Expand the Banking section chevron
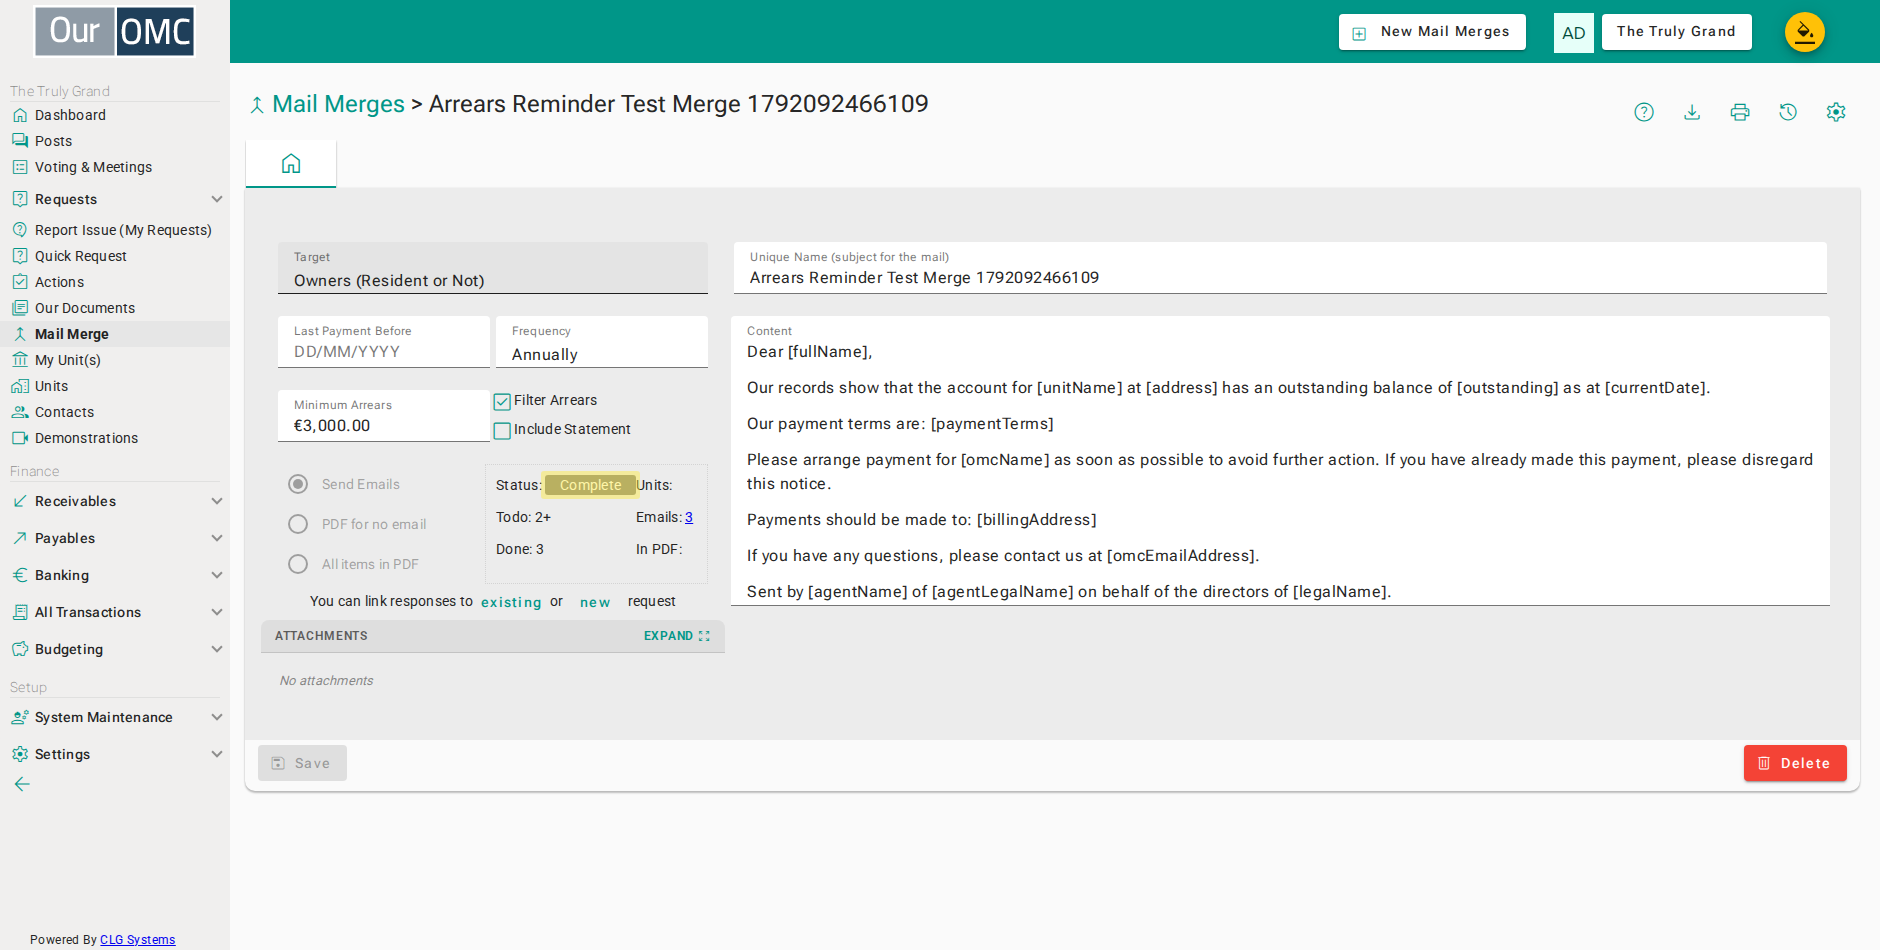The image size is (1880, 950). coord(217,575)
